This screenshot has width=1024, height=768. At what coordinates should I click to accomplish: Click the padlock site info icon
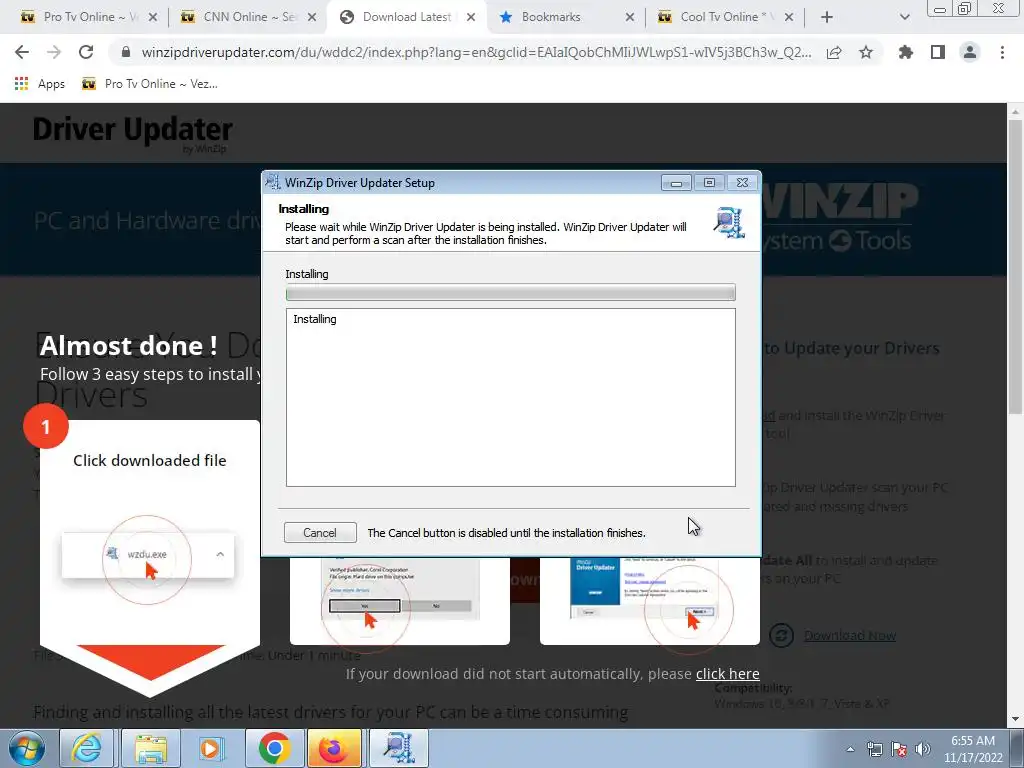(x=126, y=52)
